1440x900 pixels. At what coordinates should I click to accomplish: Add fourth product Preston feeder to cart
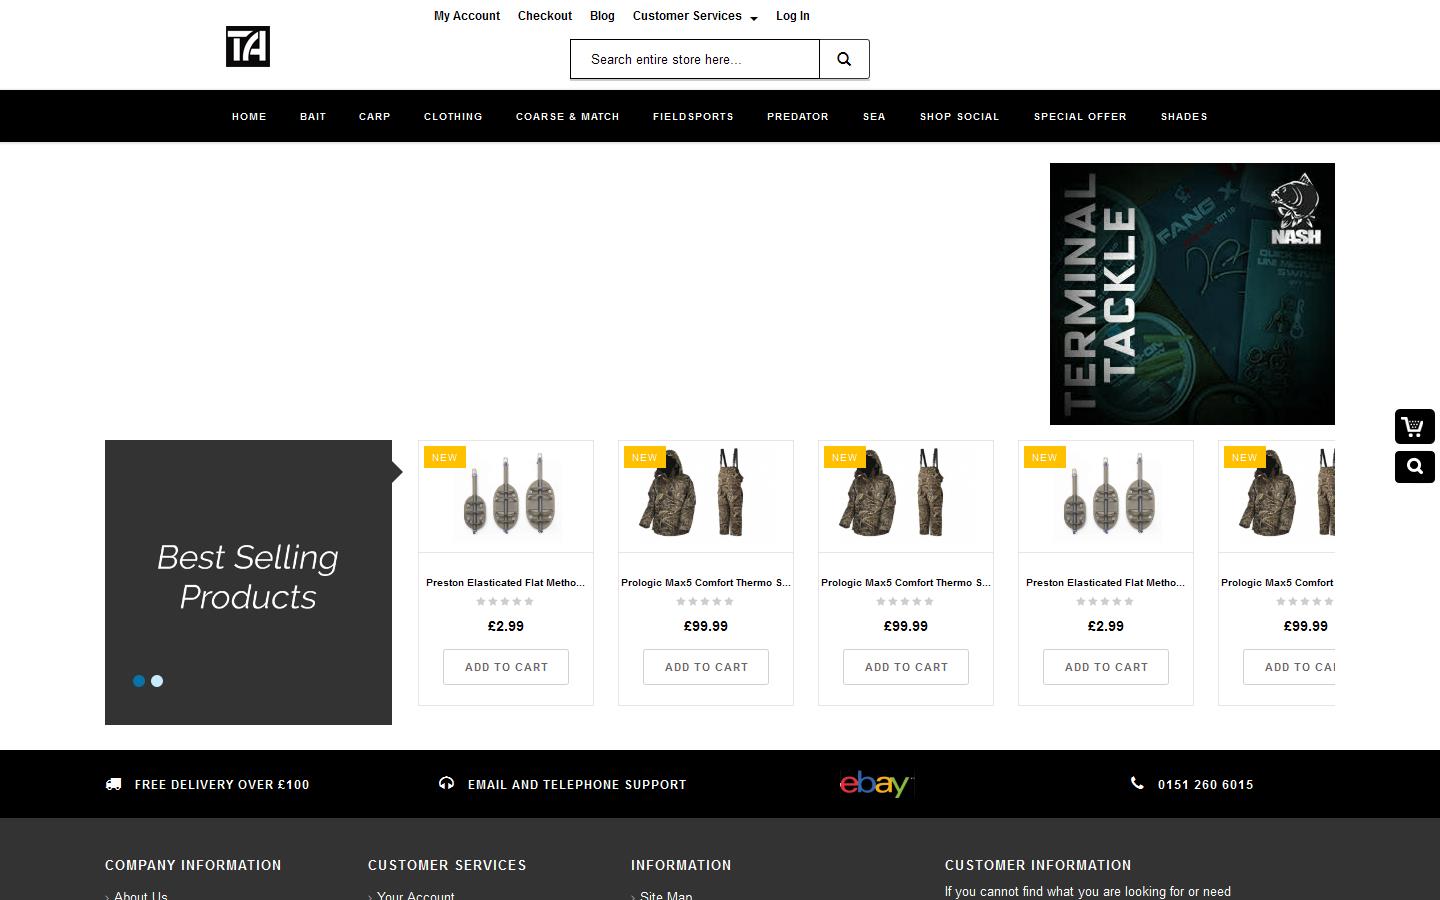coord(1106,667)
